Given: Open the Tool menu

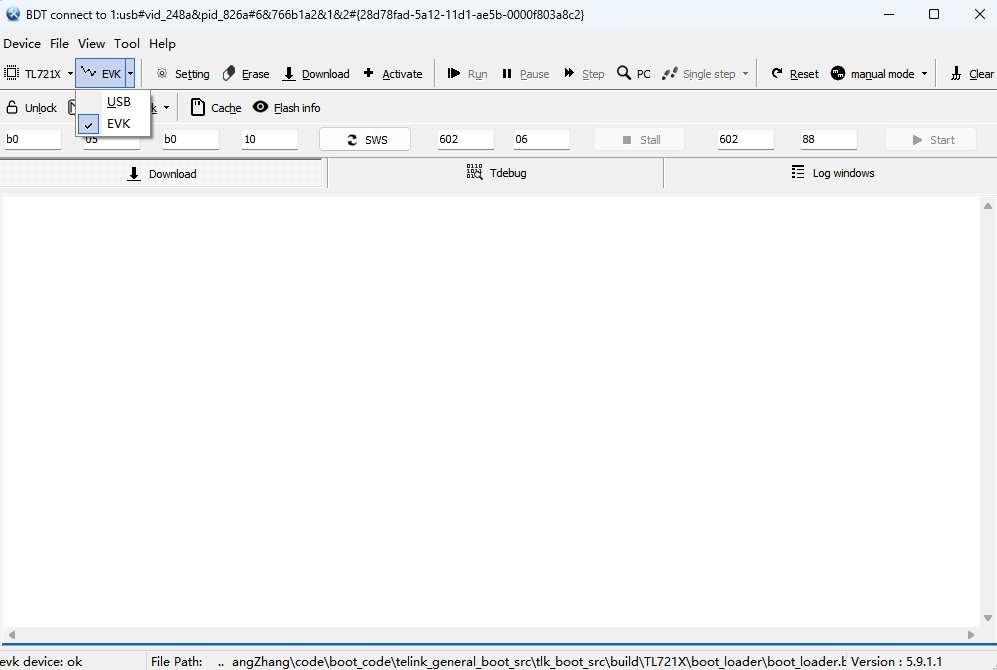Looking at the screenshot, I should pyautogui.click(x=127, y=44).
